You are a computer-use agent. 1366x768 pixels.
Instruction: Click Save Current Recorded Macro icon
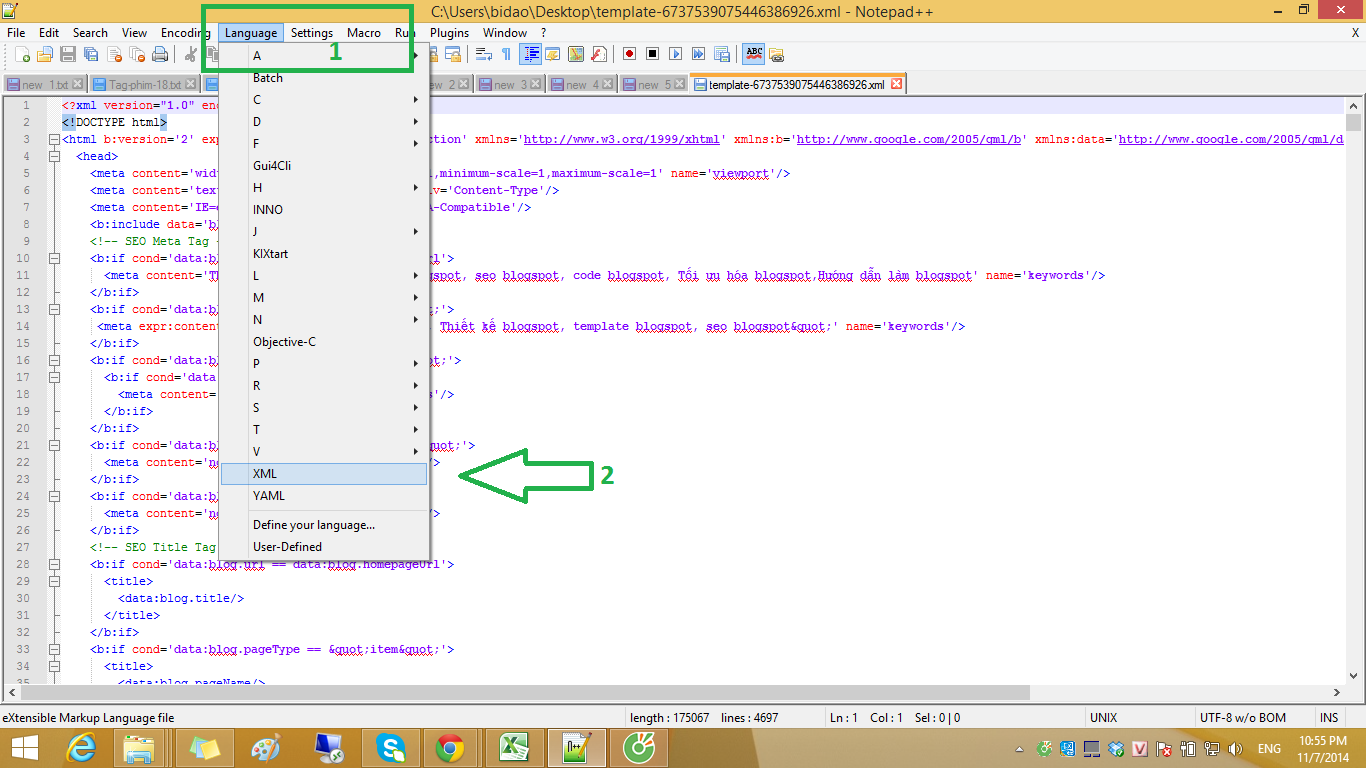tap(721, 54)
